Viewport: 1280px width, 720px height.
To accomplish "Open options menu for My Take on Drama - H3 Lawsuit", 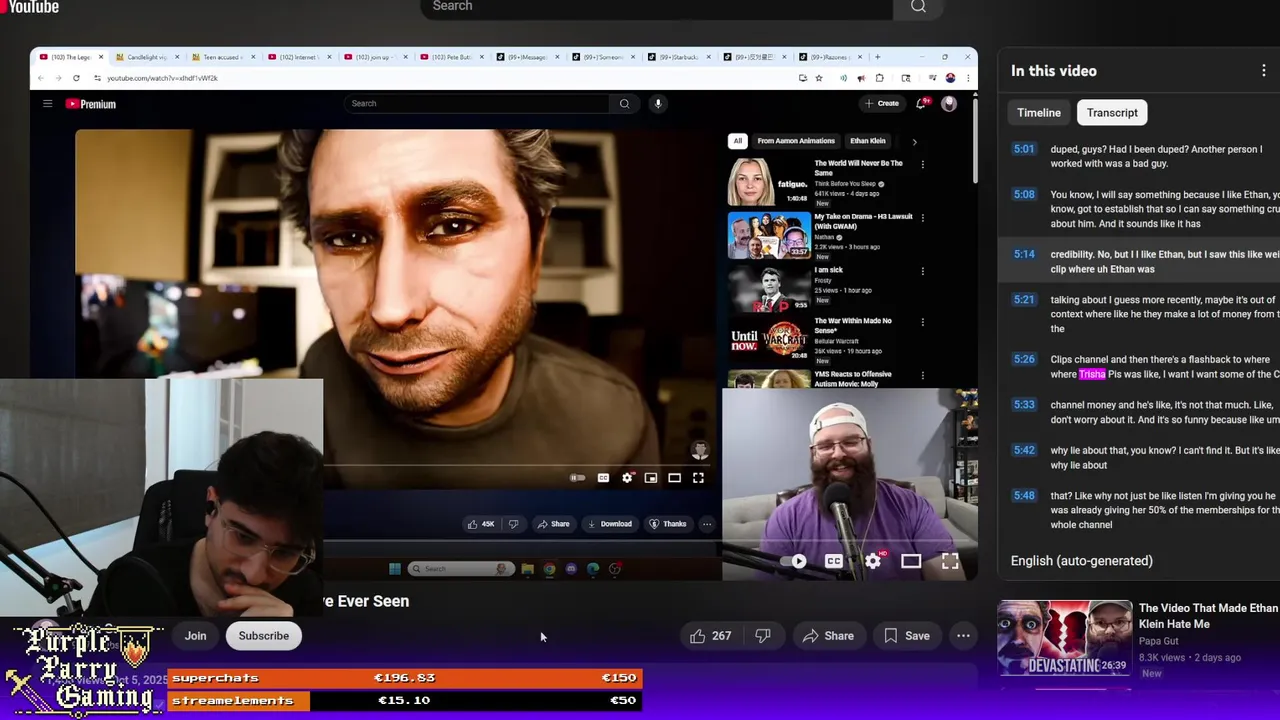I will pyautogui.click(x=922, y=217).
